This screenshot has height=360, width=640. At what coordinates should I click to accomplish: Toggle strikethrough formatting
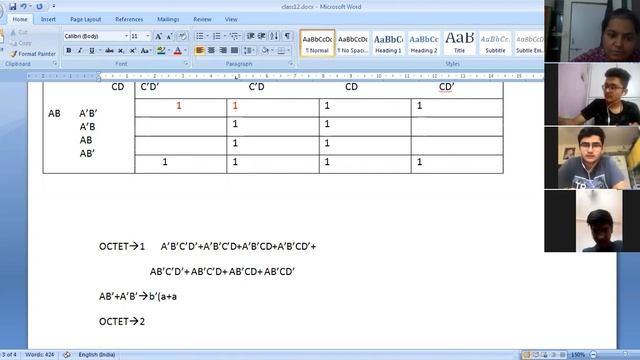[109, 51]
